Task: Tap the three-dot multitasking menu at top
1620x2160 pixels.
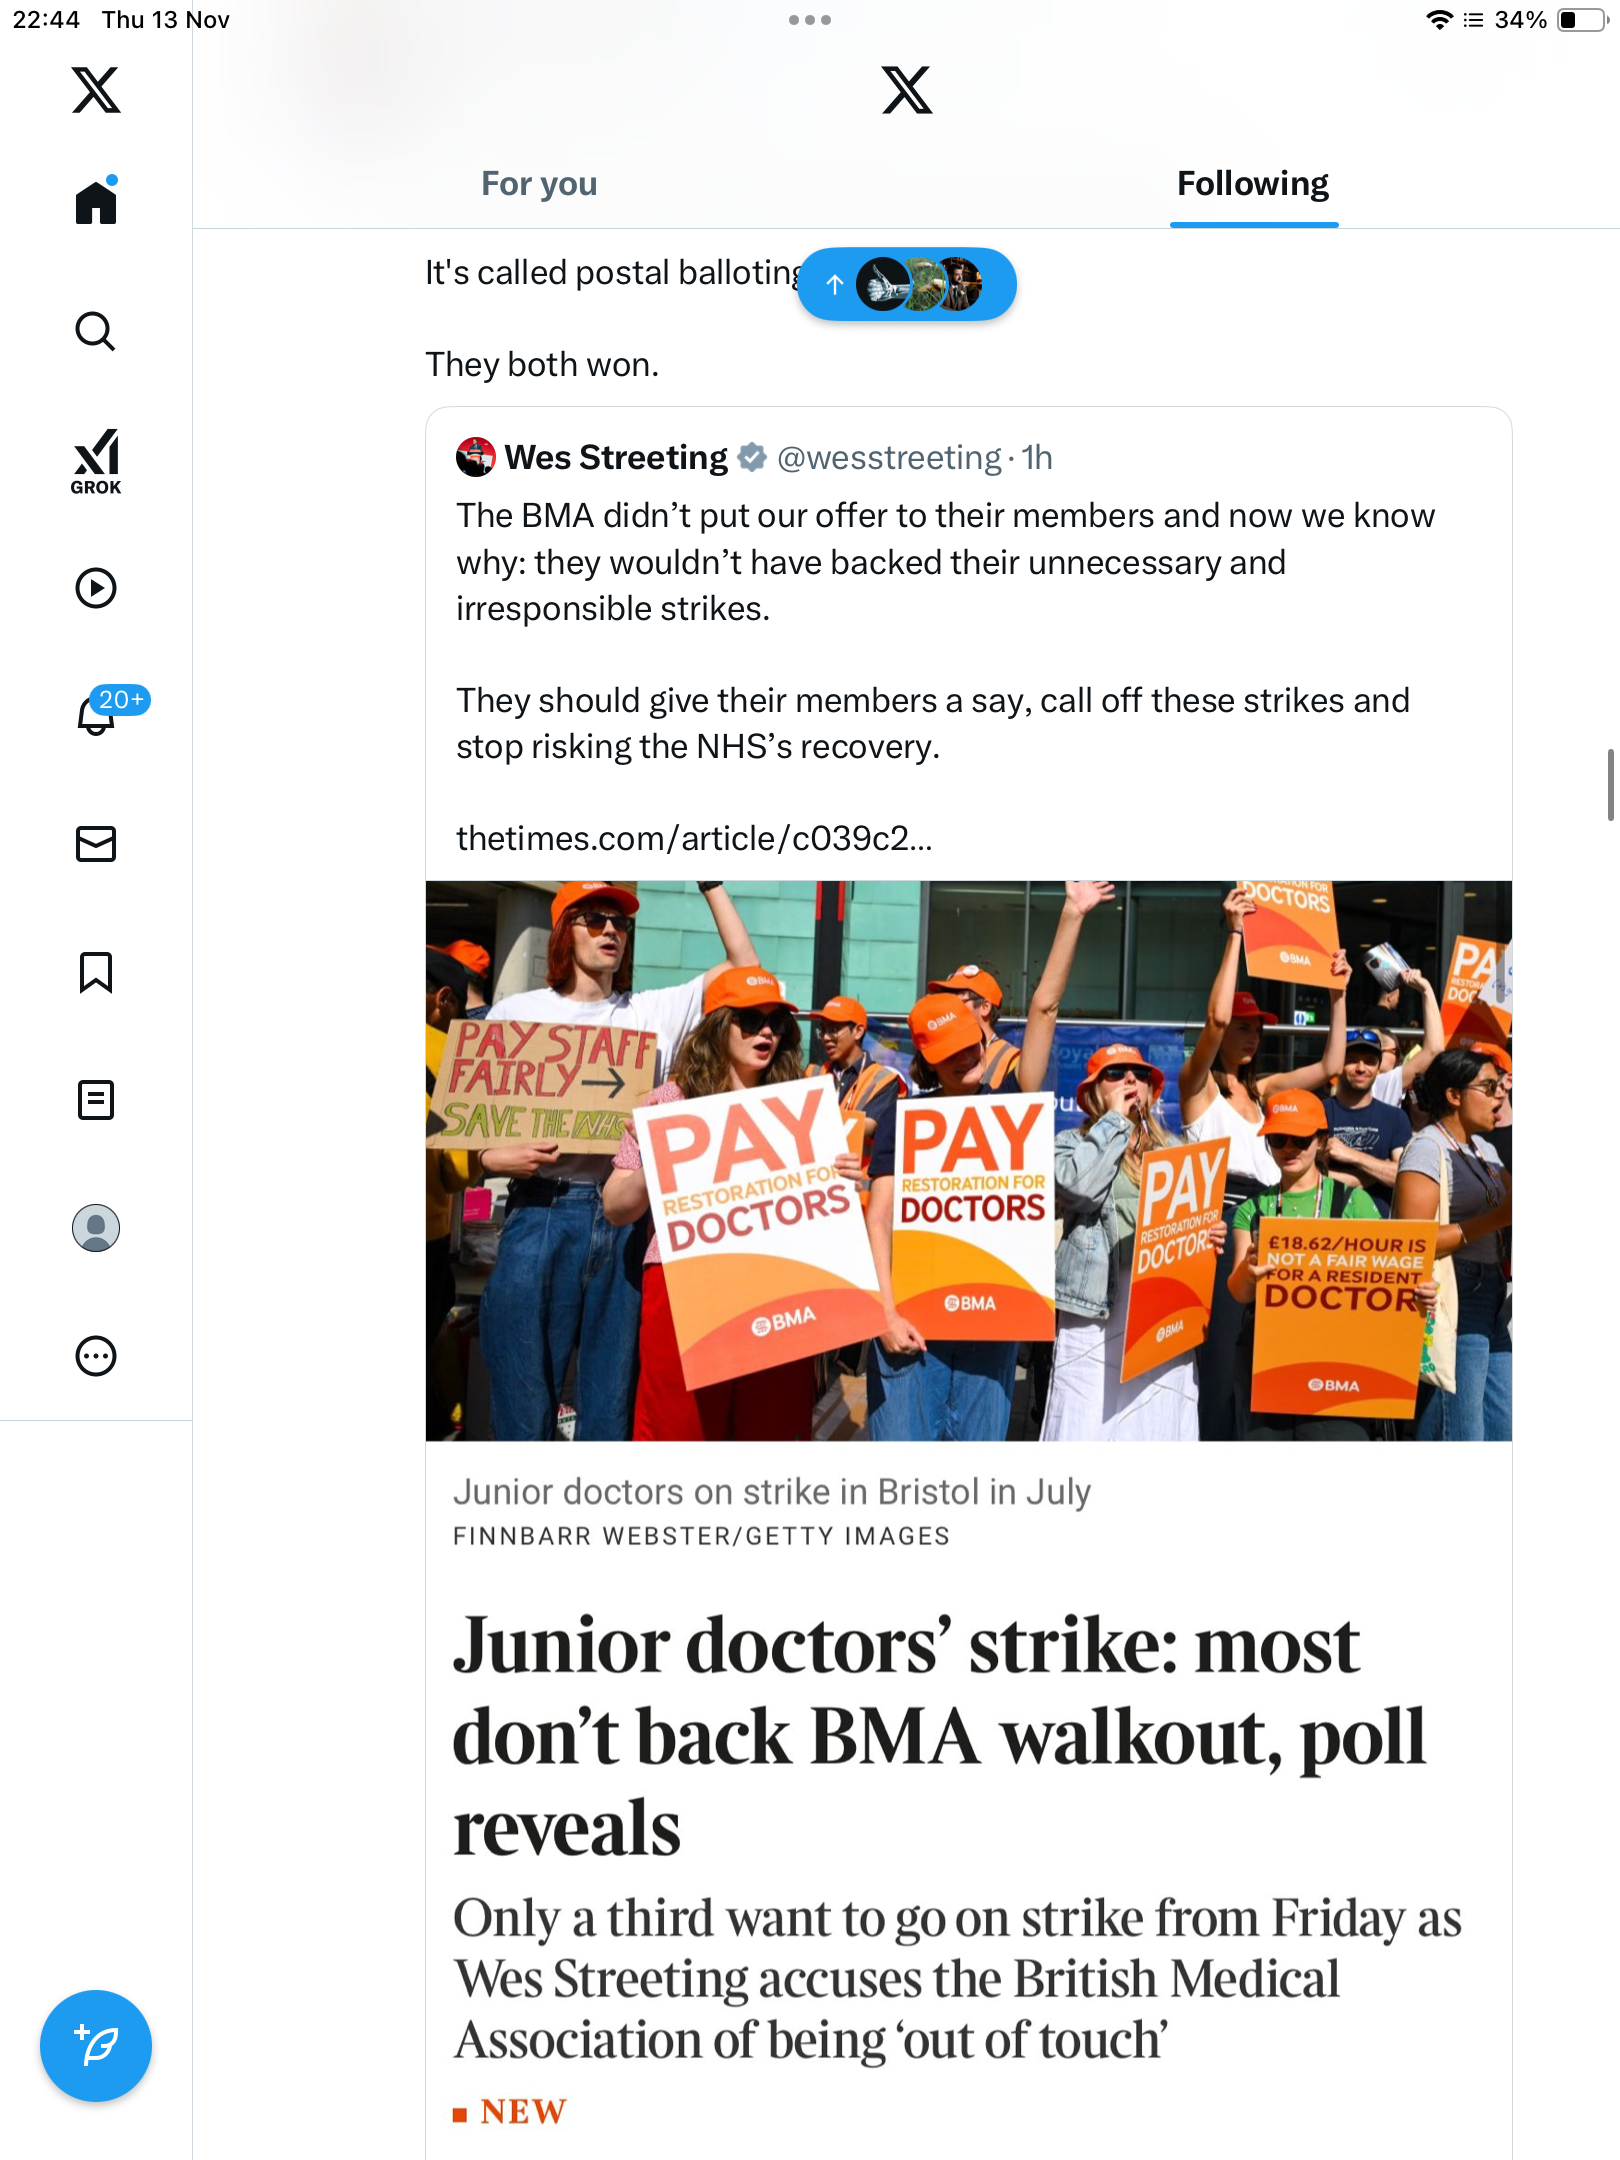Action: 810,20
